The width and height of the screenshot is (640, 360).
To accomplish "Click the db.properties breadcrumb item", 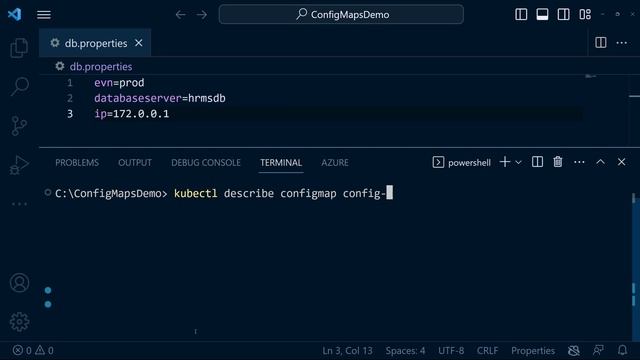I will (101, 67).
